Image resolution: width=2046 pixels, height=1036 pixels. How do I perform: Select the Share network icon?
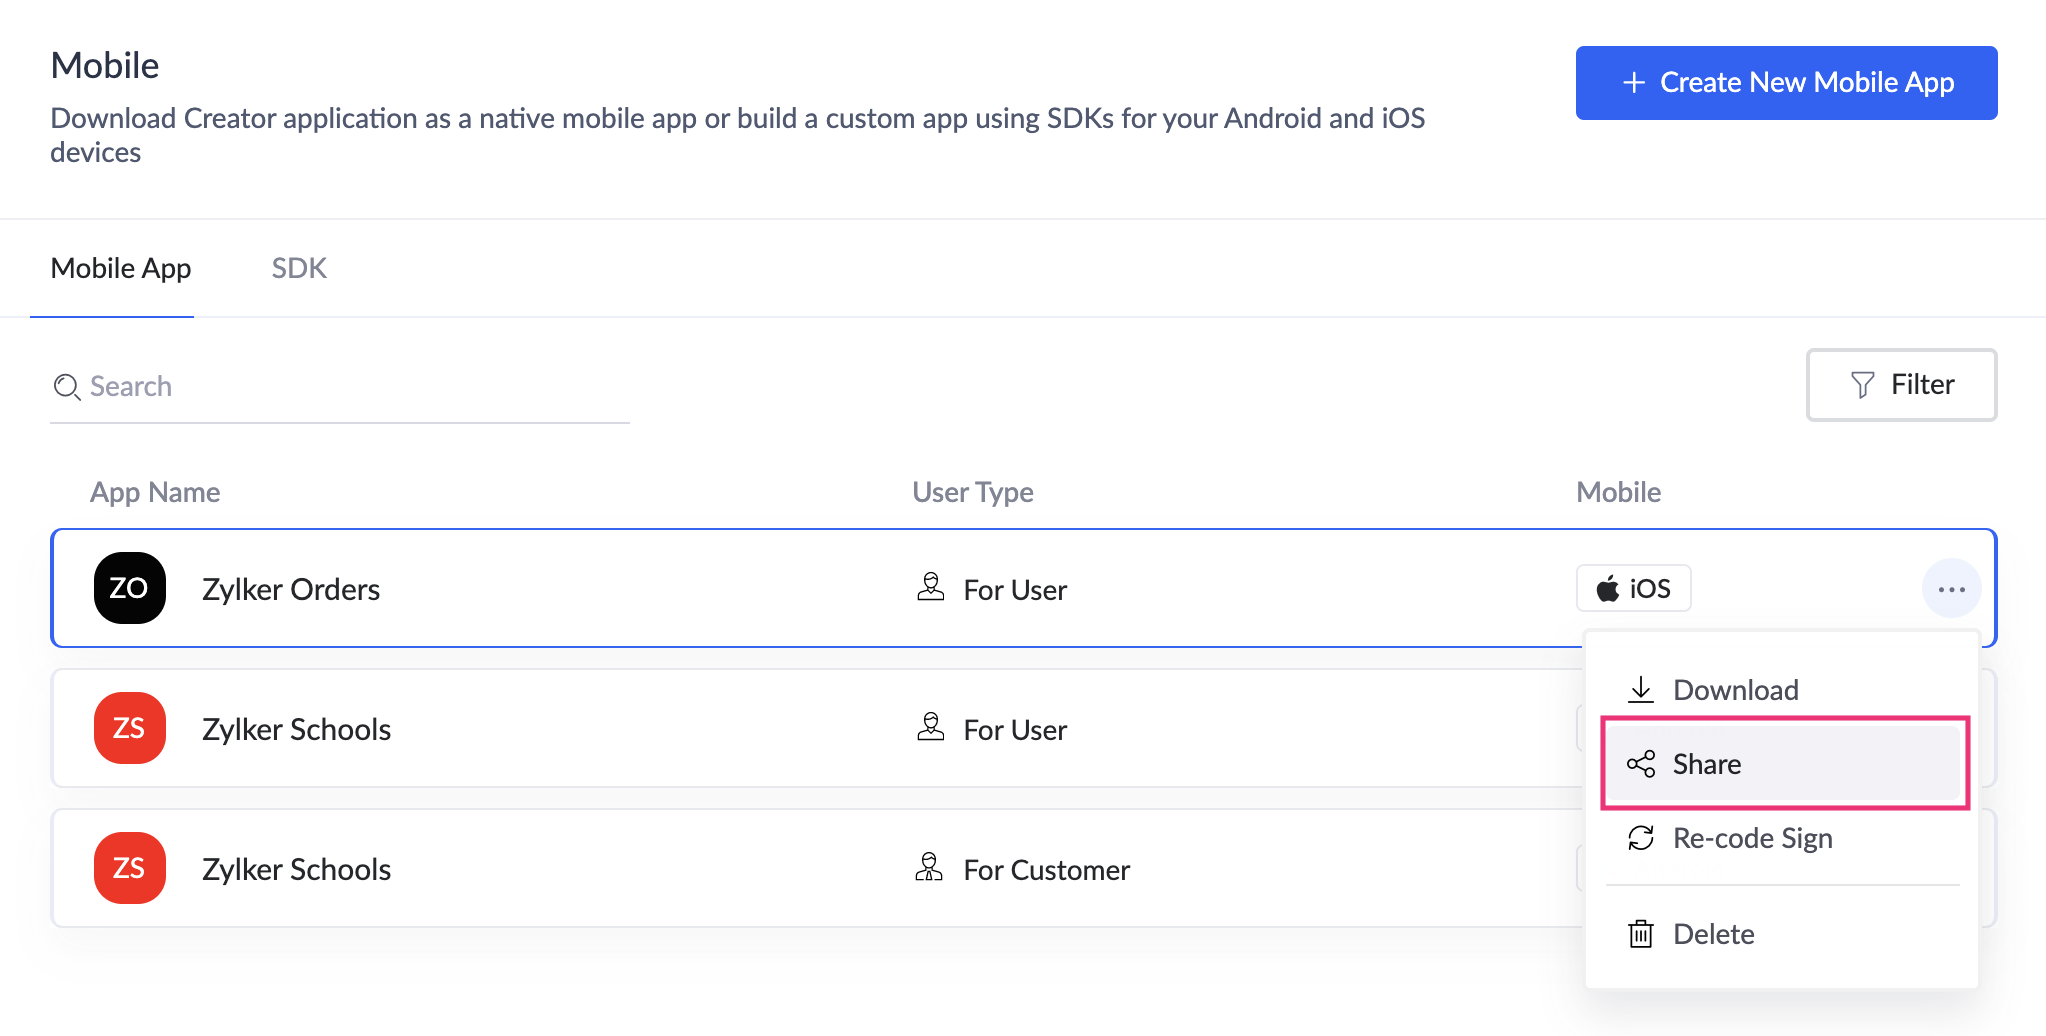[1640, 763]
